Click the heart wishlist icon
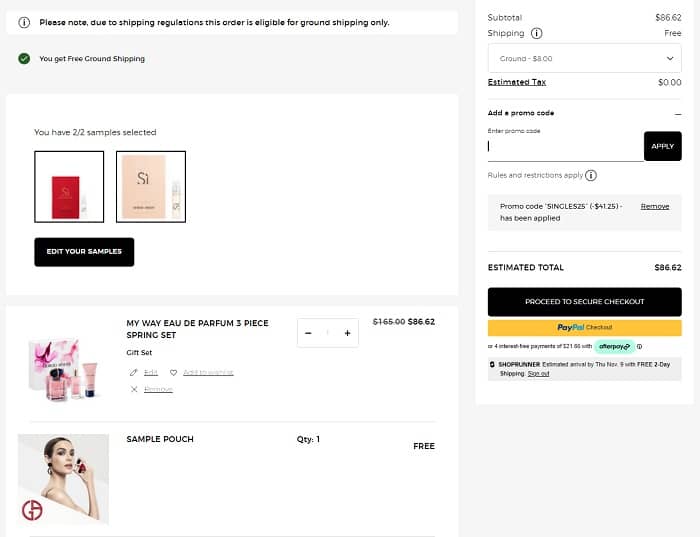This screenshot has width=700, height=537. click(x=173, y=372)
